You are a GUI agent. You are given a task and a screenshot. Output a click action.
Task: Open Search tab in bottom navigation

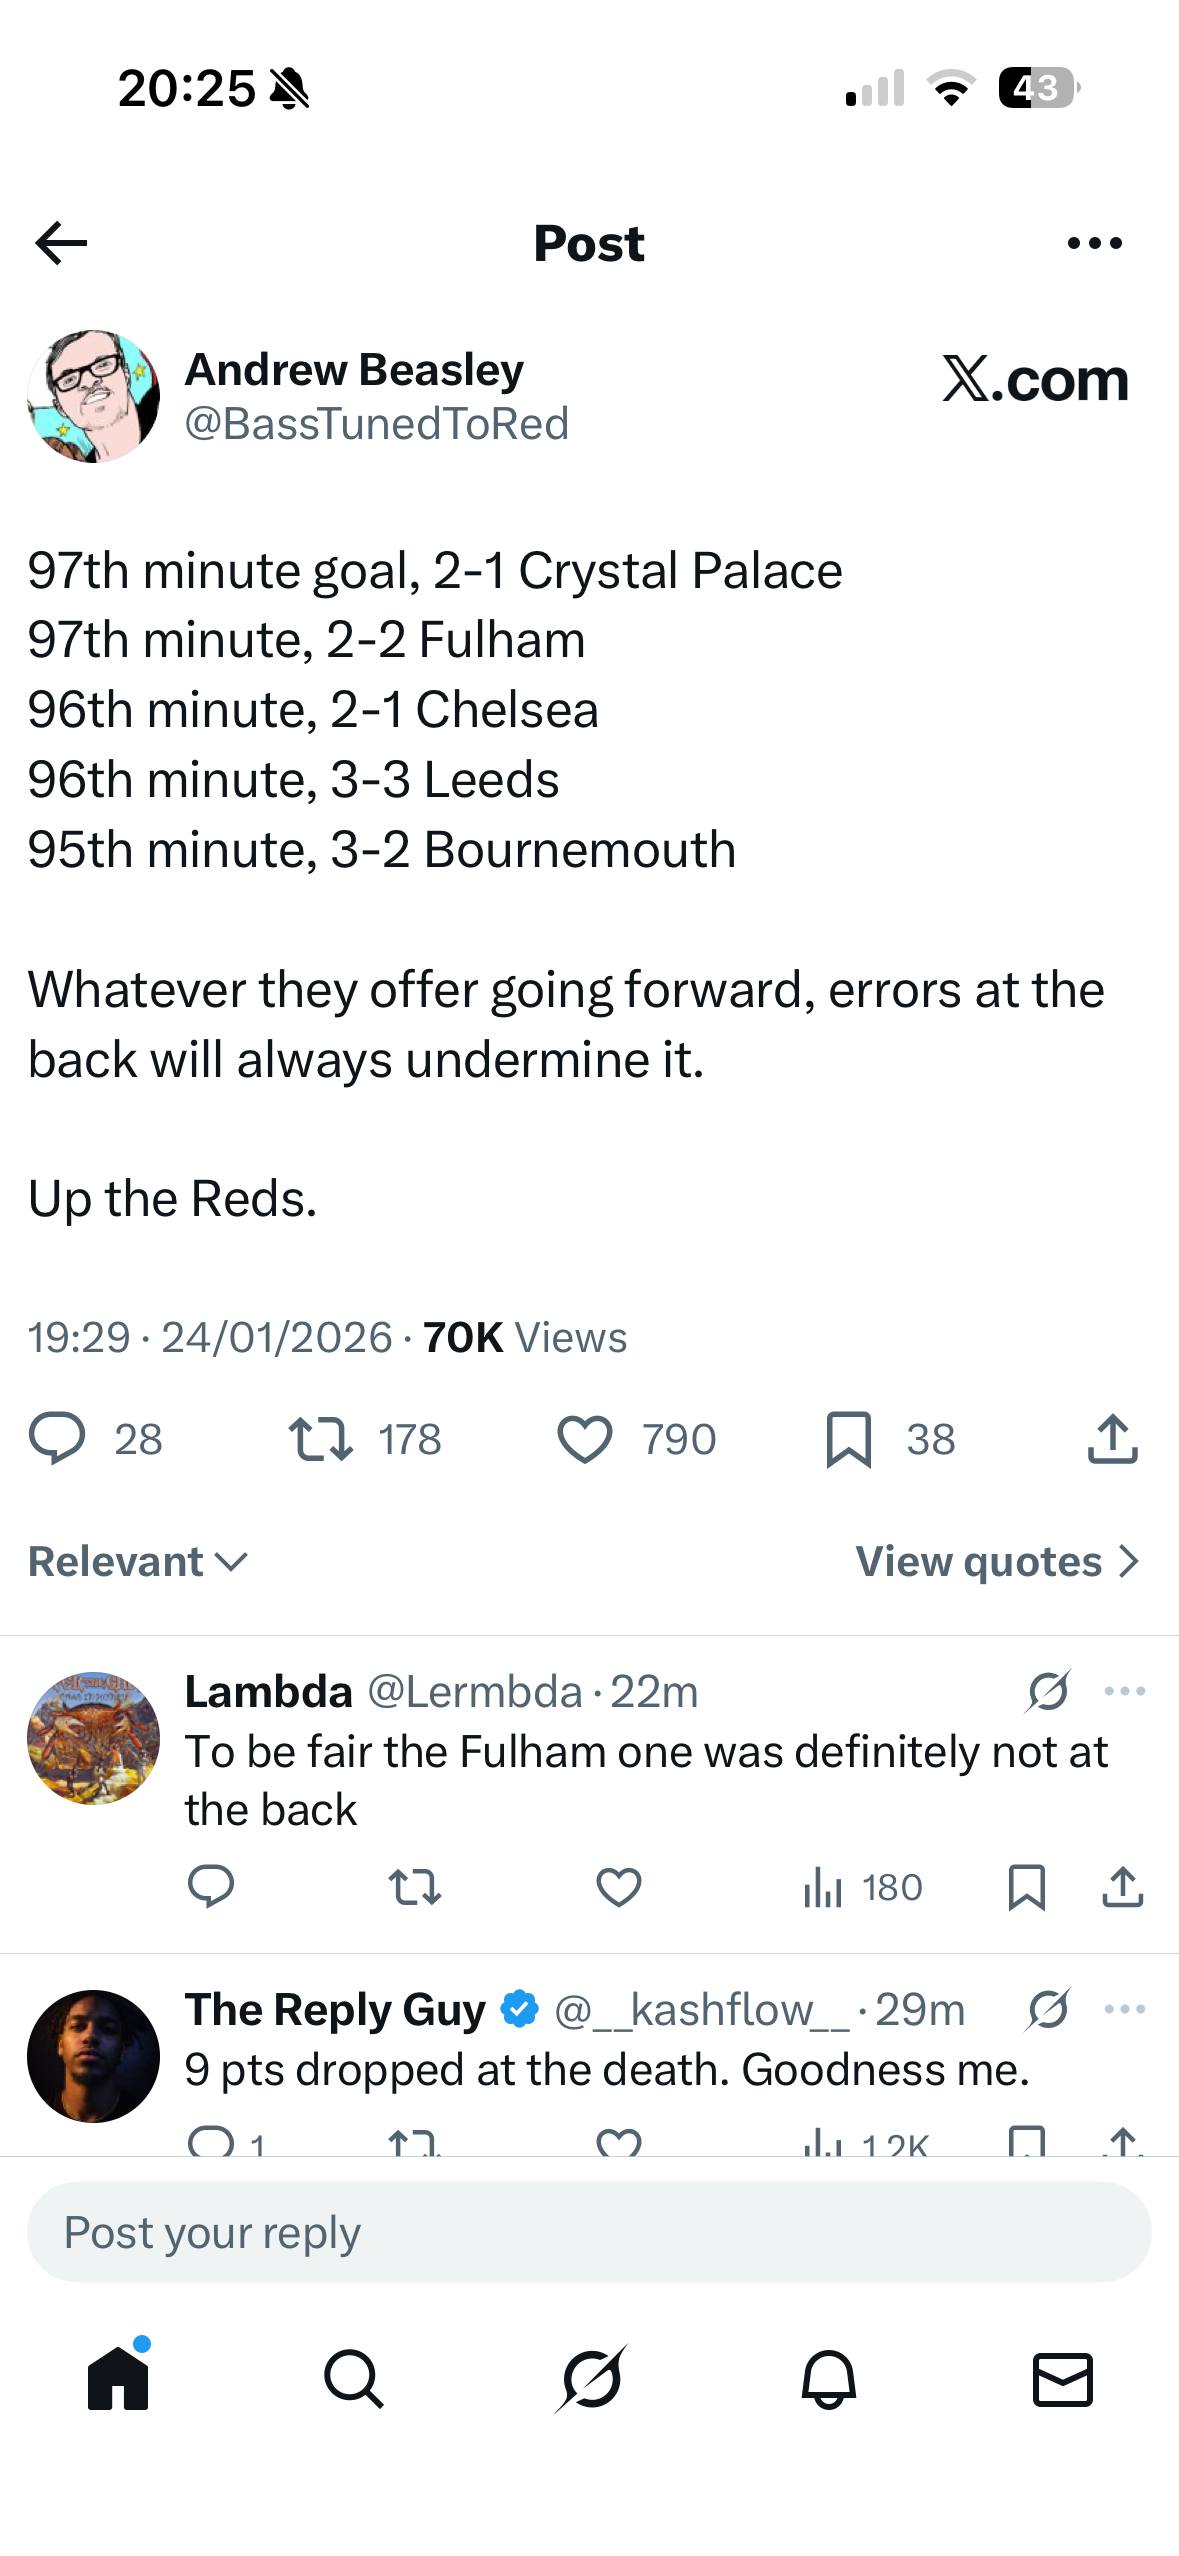tap(354, 2379)
